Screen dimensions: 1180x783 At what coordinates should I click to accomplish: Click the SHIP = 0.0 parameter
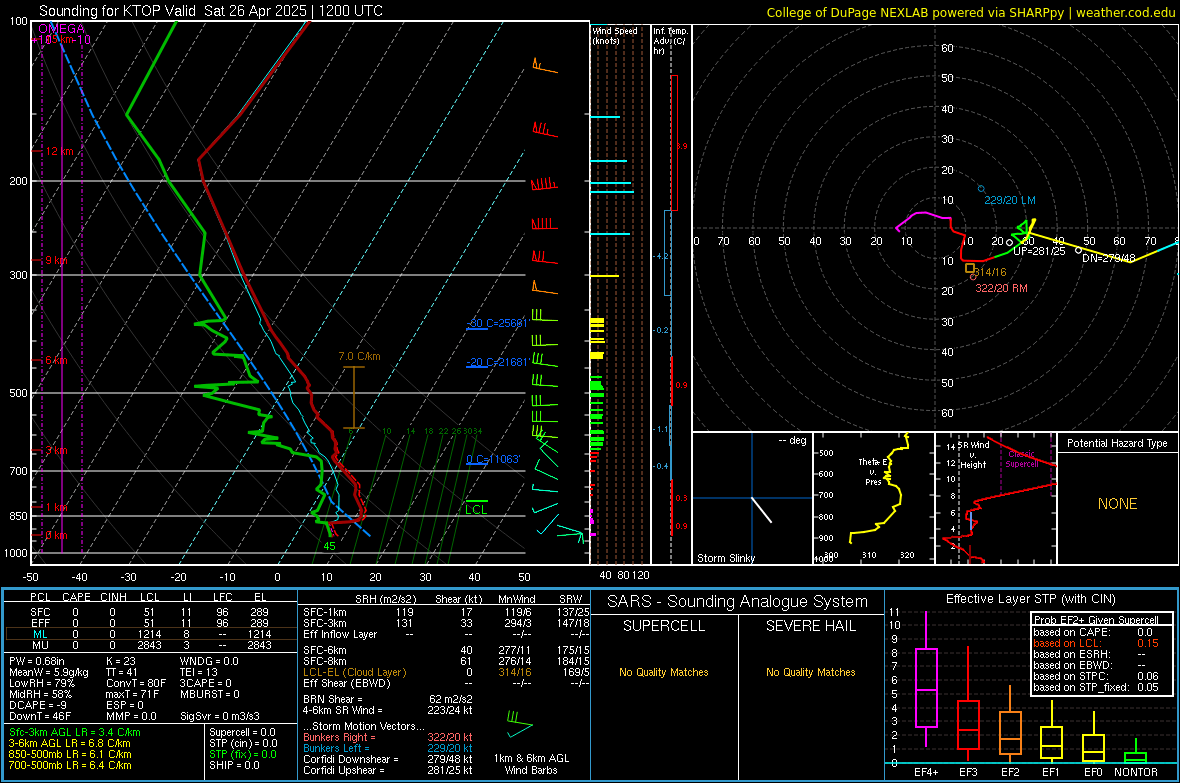[x=234, y=765]
